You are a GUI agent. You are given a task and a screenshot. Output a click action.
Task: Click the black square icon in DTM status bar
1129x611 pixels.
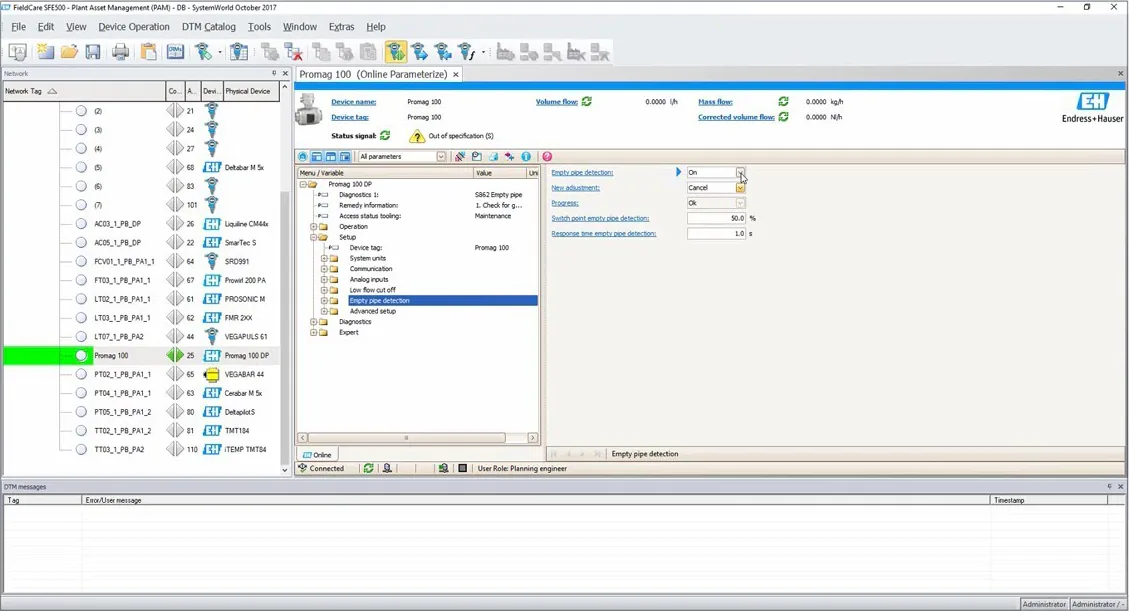click(x=462, y=469)
